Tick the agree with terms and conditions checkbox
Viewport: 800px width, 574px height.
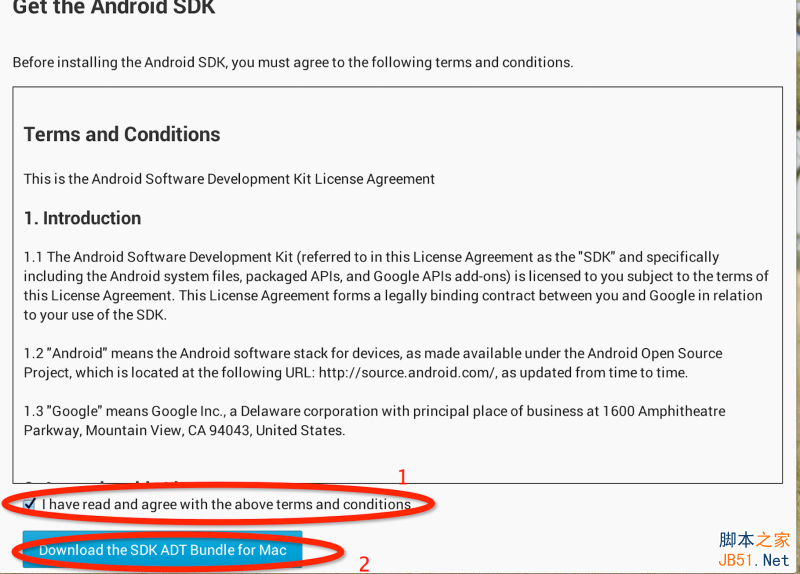point(30,504)
